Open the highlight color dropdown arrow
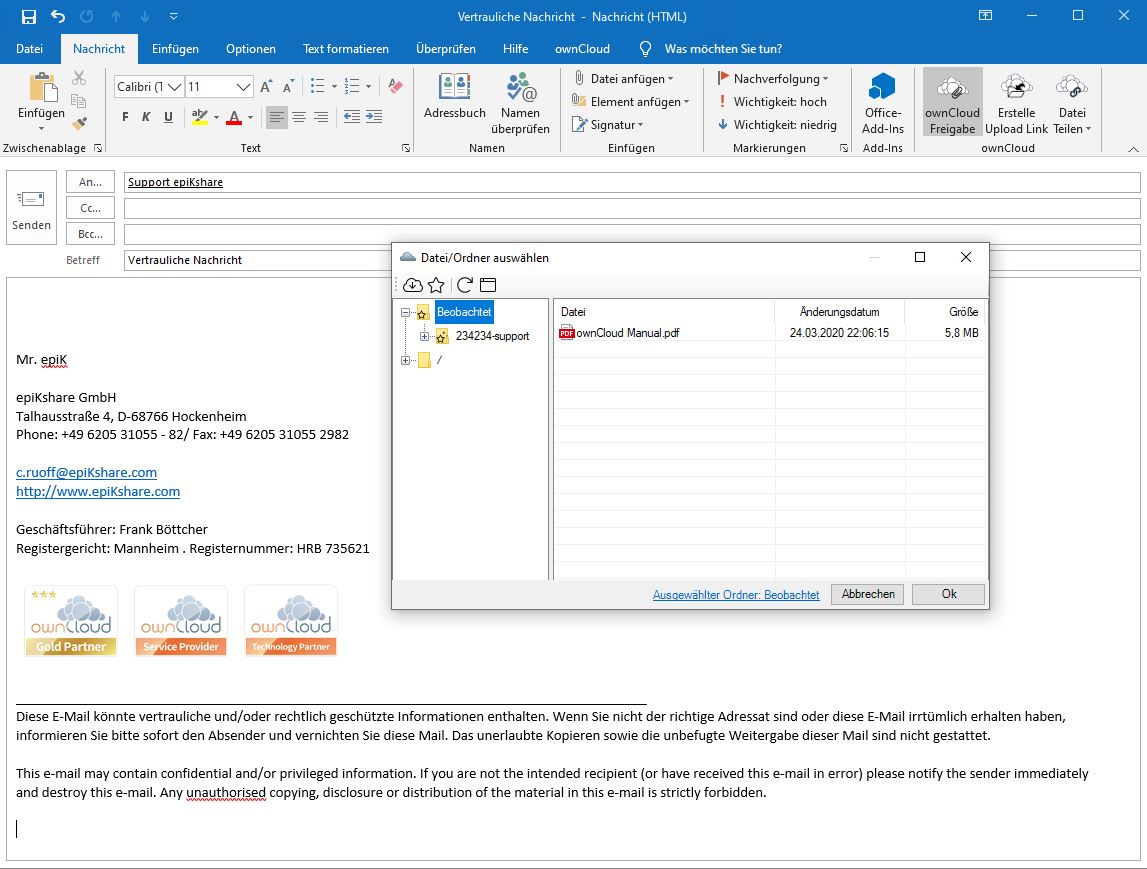Screen dimensions: 1147x869 (216, 117)
